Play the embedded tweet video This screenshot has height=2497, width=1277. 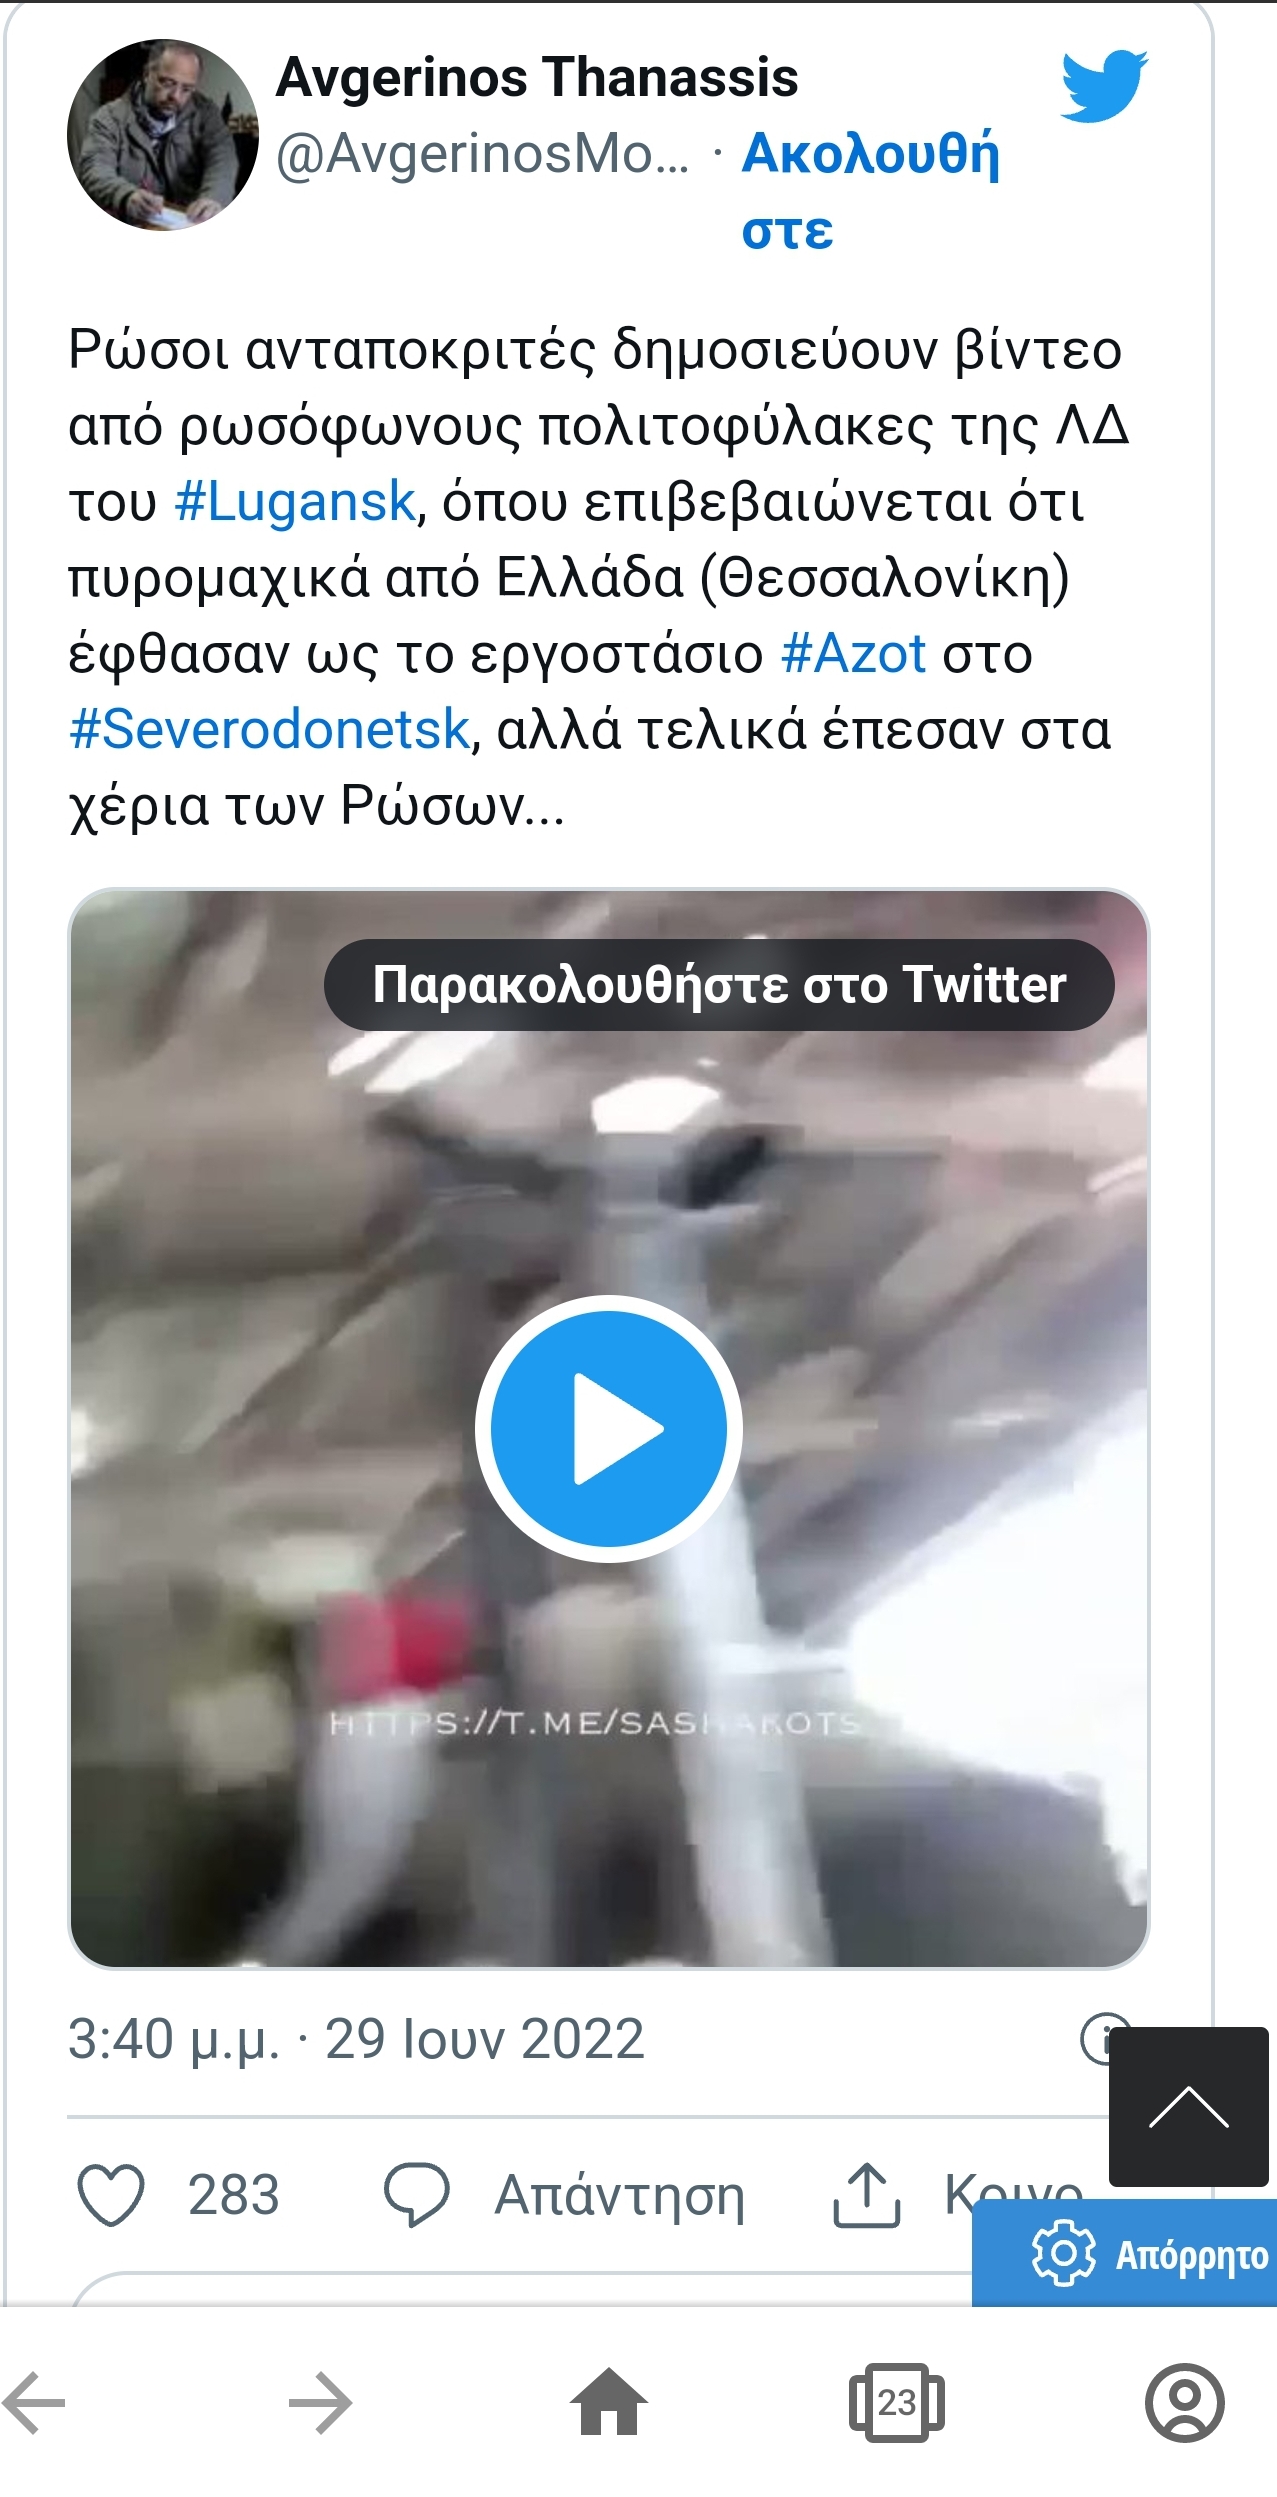tap(608, 1428)
